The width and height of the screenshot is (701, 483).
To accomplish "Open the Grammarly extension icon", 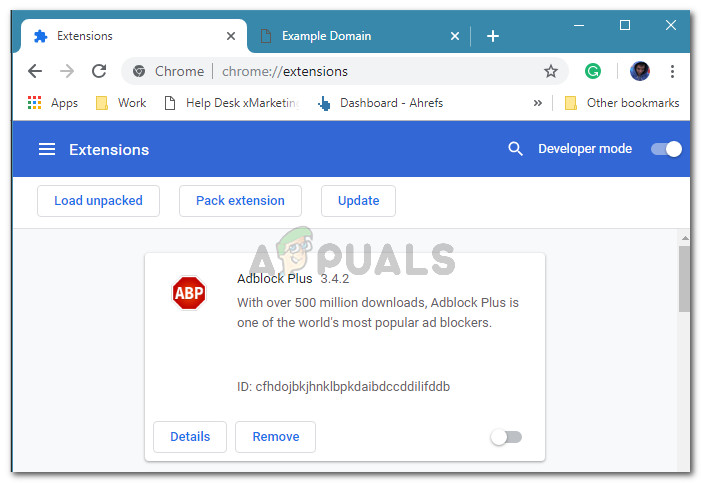I will pos(593,71).
